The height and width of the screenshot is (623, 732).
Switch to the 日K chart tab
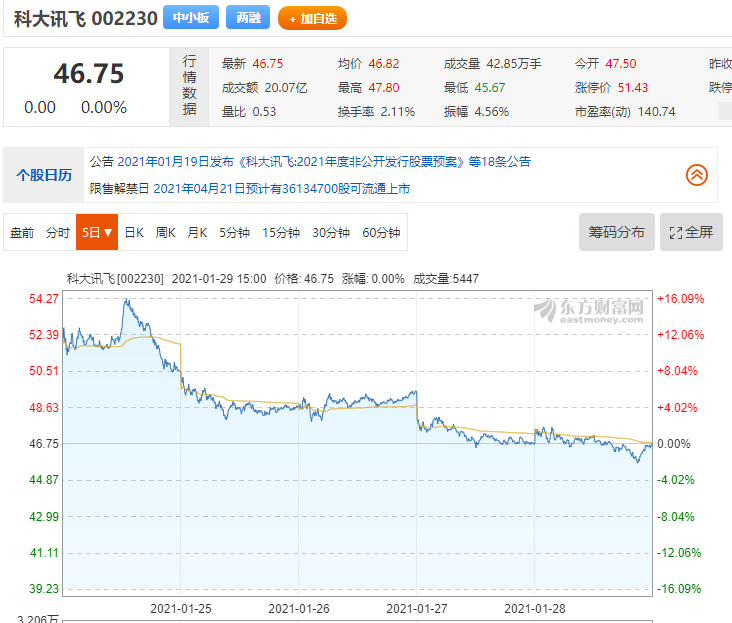(x=134, y=232)
